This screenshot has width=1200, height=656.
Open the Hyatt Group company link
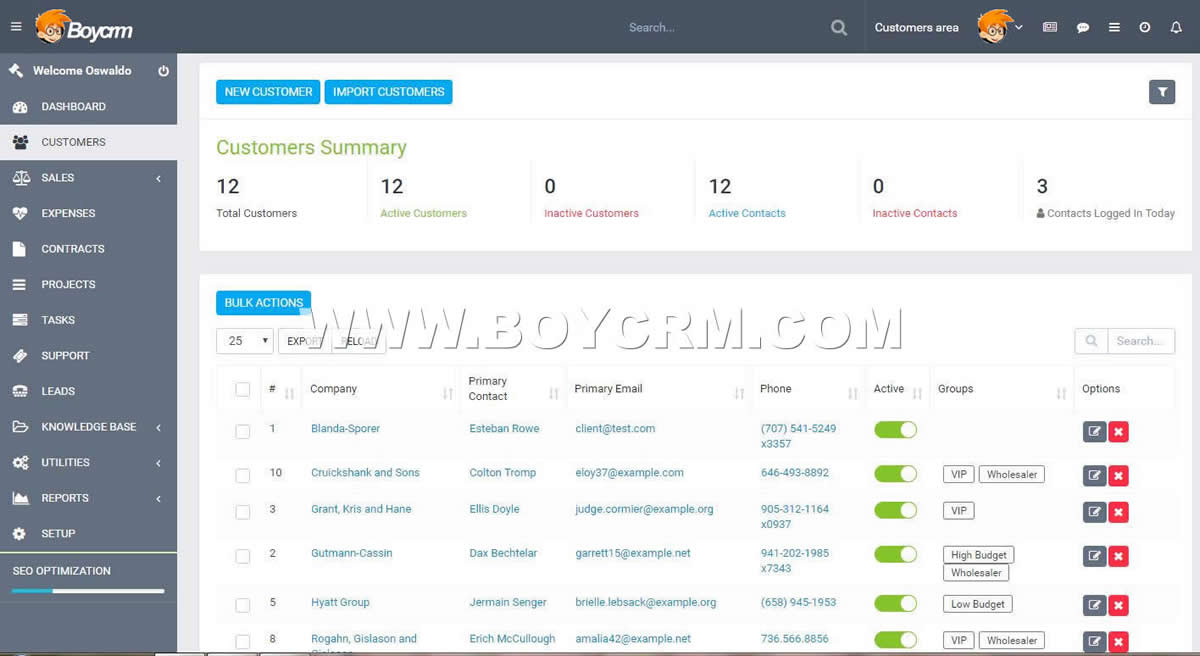pos(340,603)
